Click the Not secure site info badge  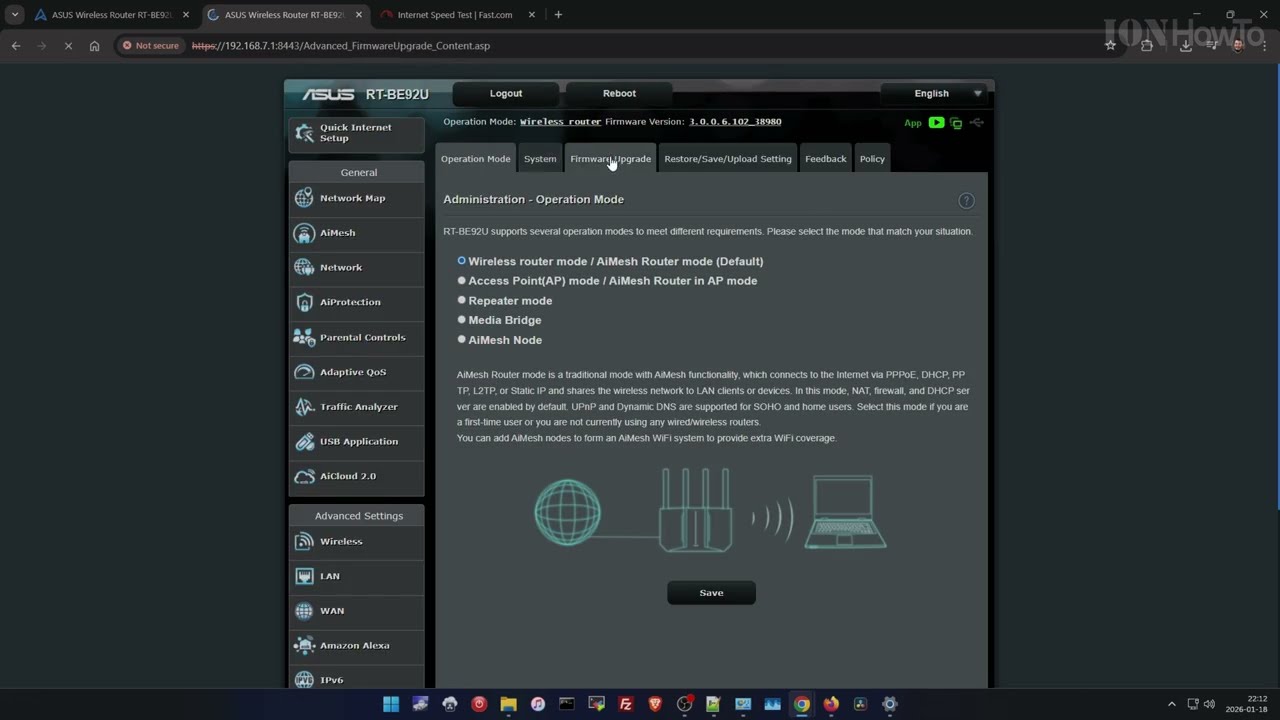[150, 45]
